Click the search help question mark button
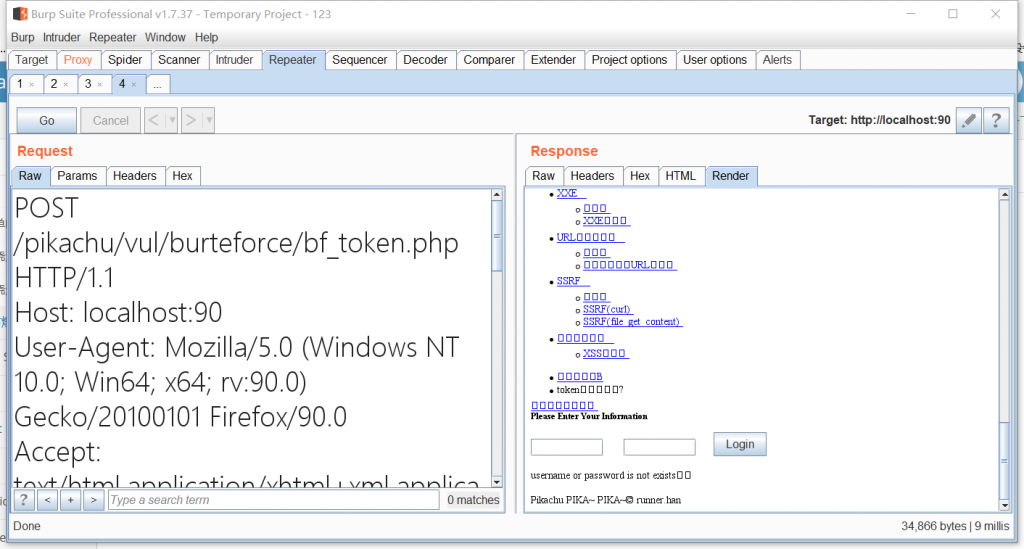Screen dimensions: 1024x549 24,500
